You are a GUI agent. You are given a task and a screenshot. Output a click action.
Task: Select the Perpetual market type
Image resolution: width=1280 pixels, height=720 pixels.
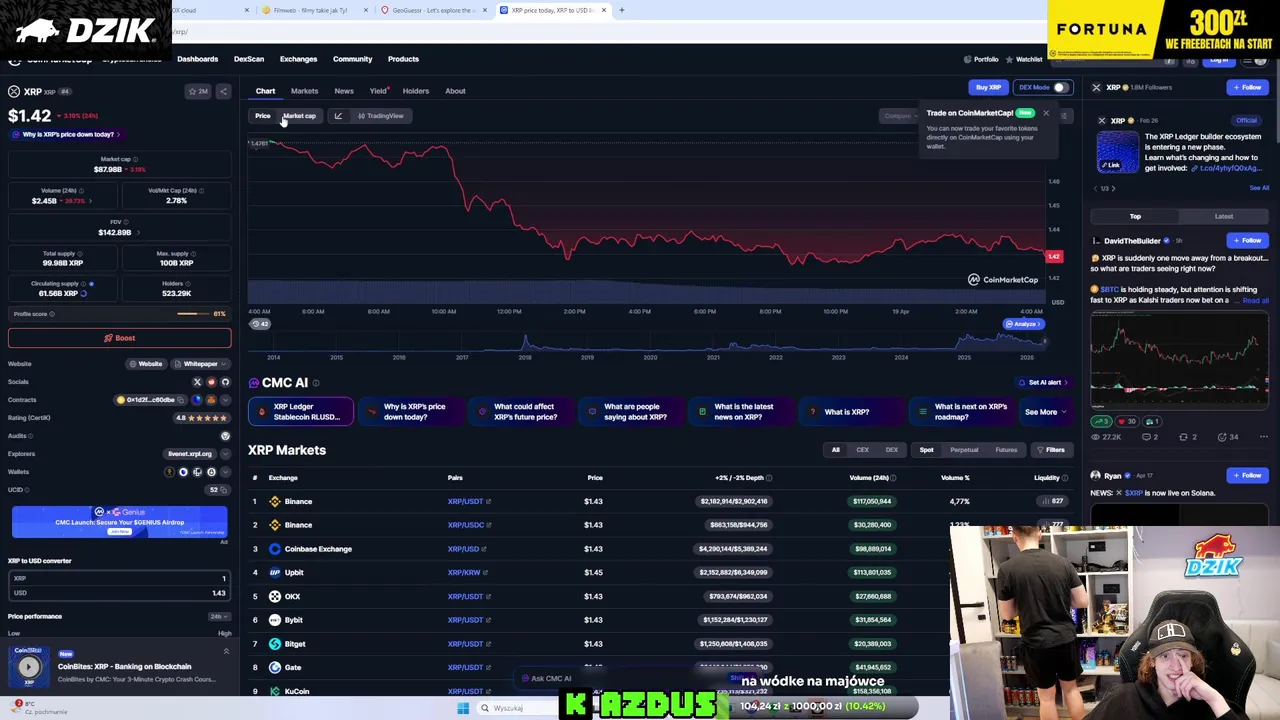pyautogui.click(x=964, y=450)
